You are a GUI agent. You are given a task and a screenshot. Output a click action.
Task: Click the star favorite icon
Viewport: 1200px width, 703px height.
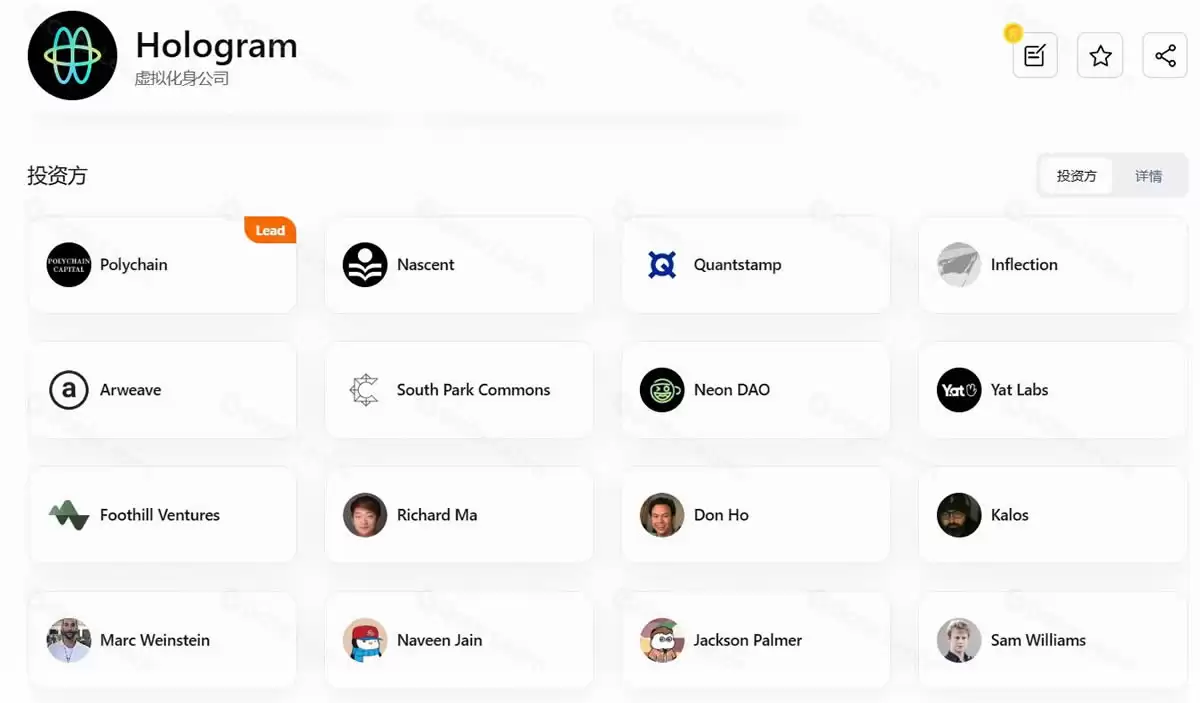click(1100, 56)
